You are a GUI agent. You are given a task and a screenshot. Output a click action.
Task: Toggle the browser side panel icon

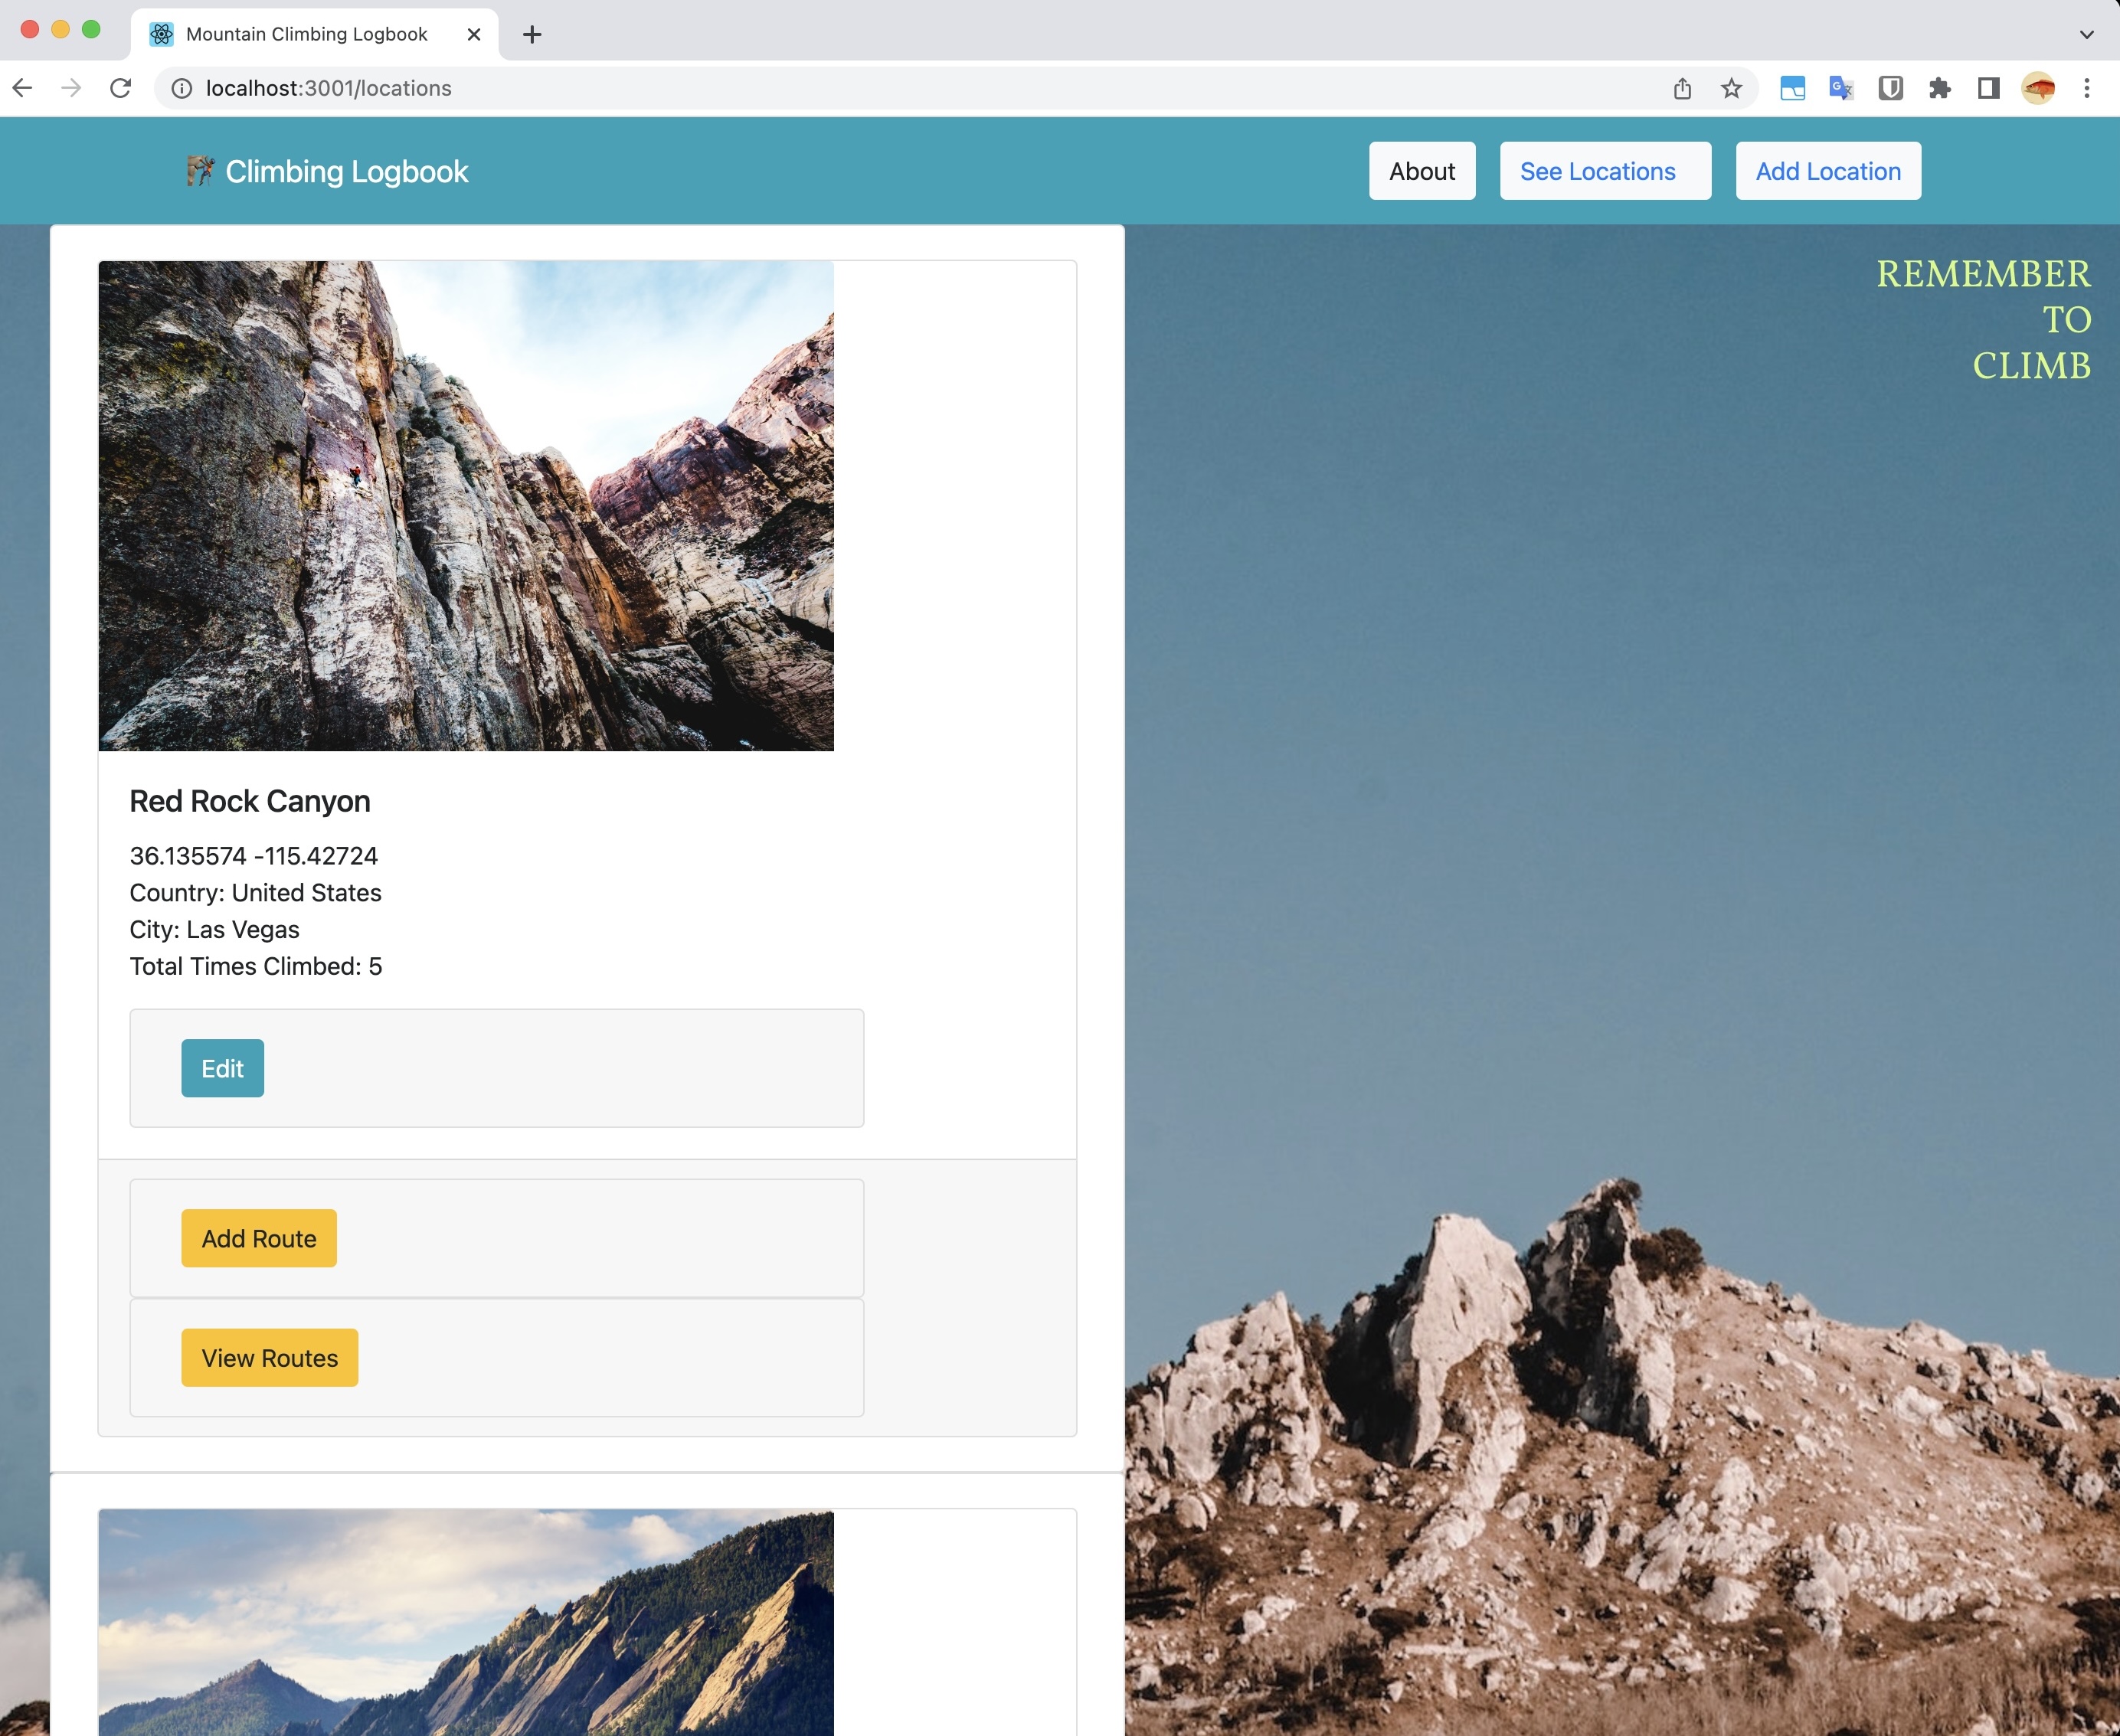click(x=1988, y=88)
